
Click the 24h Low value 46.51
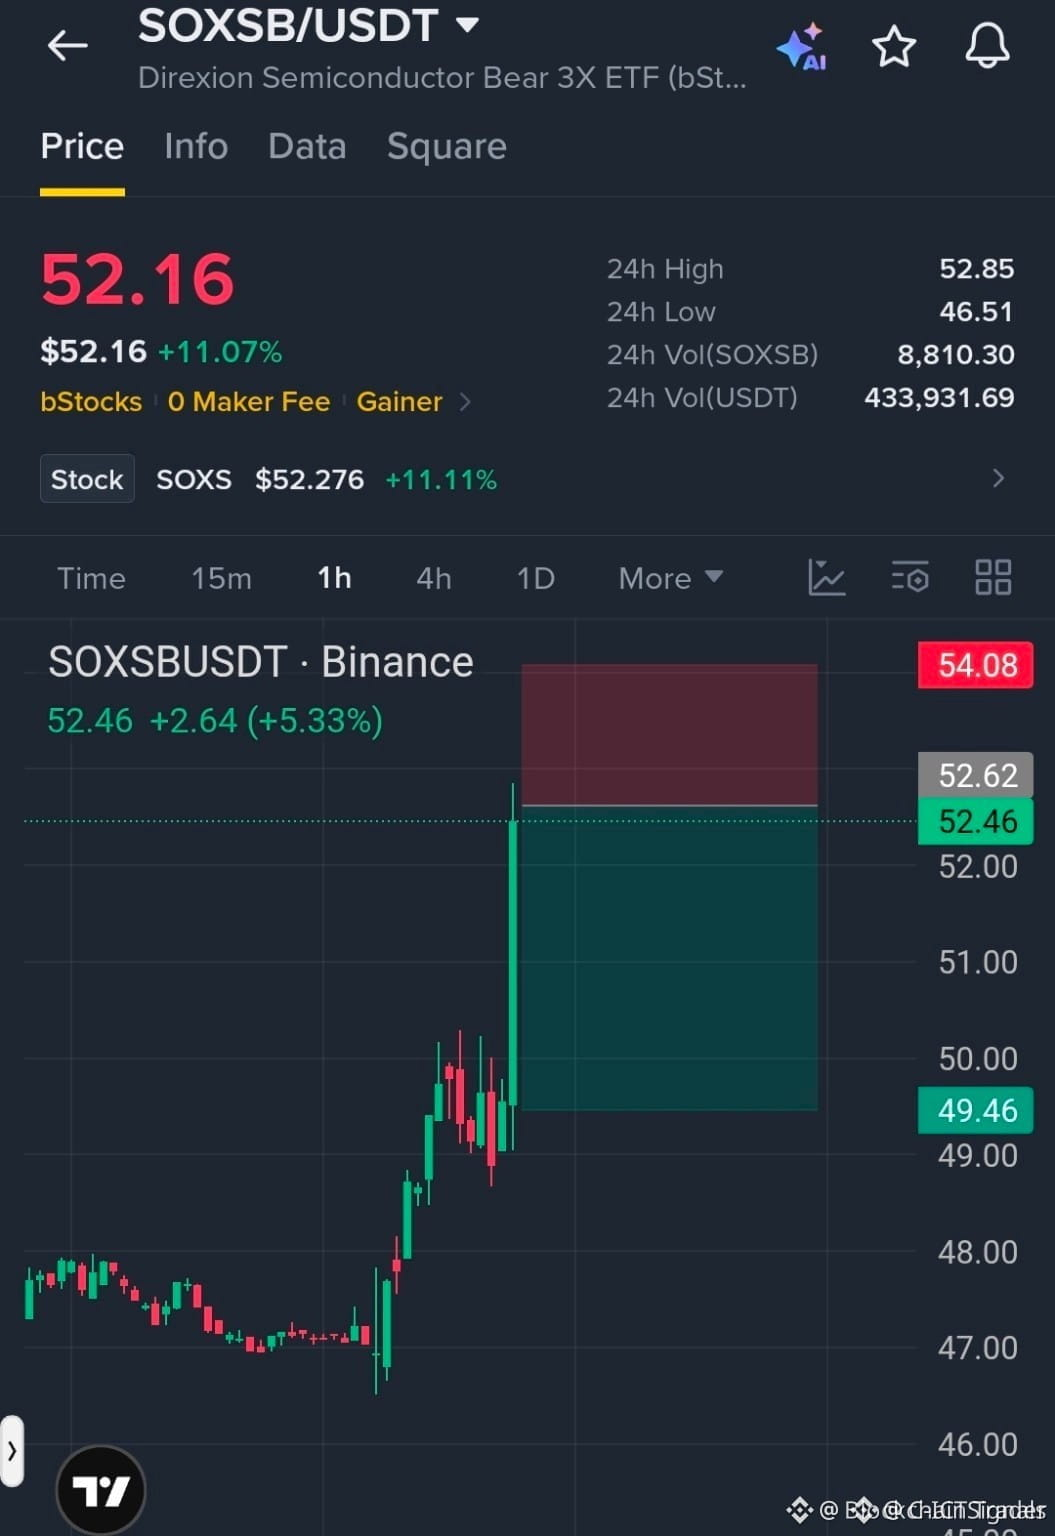coord(977,312)
